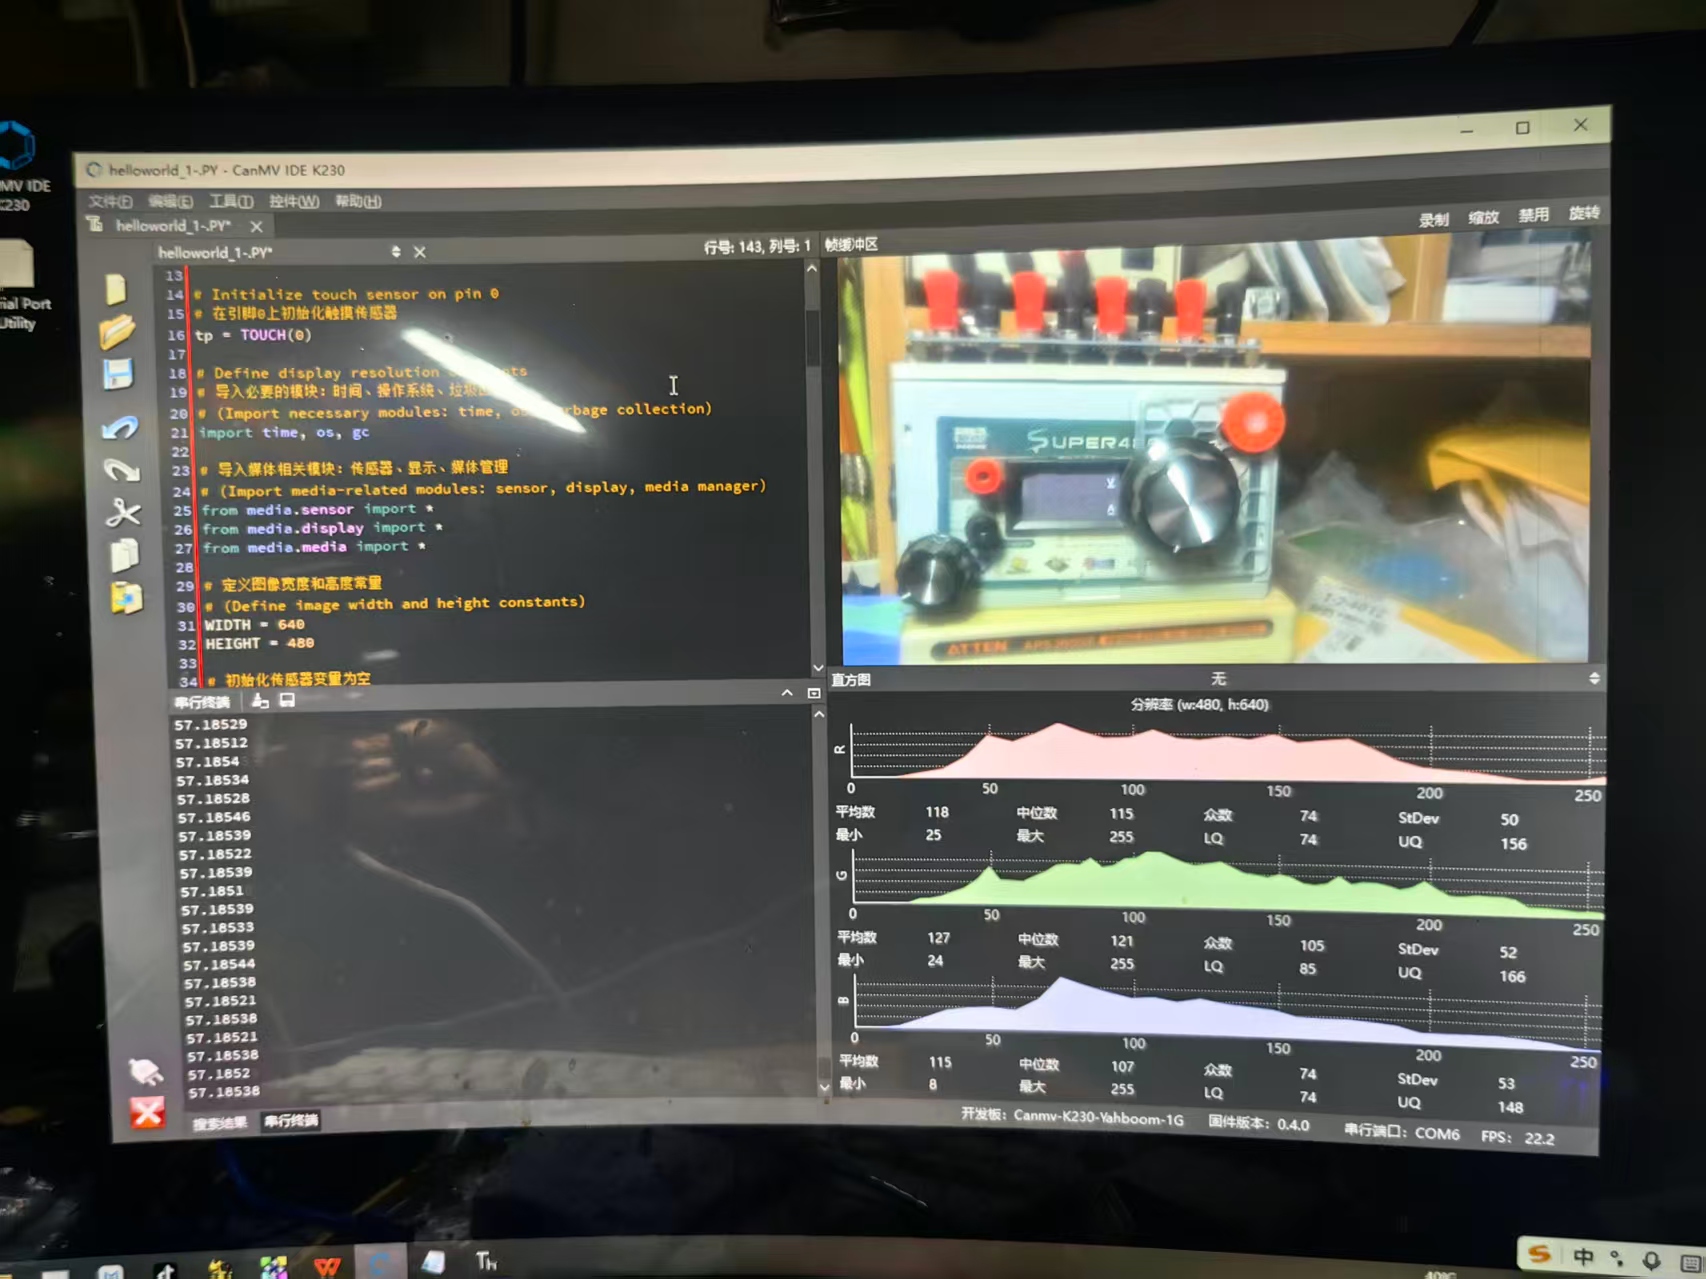The image size is (1706, 1279).
Task: Click the 分辨率 (w:480, h:640) text
Action: [x=1199, y=705]
